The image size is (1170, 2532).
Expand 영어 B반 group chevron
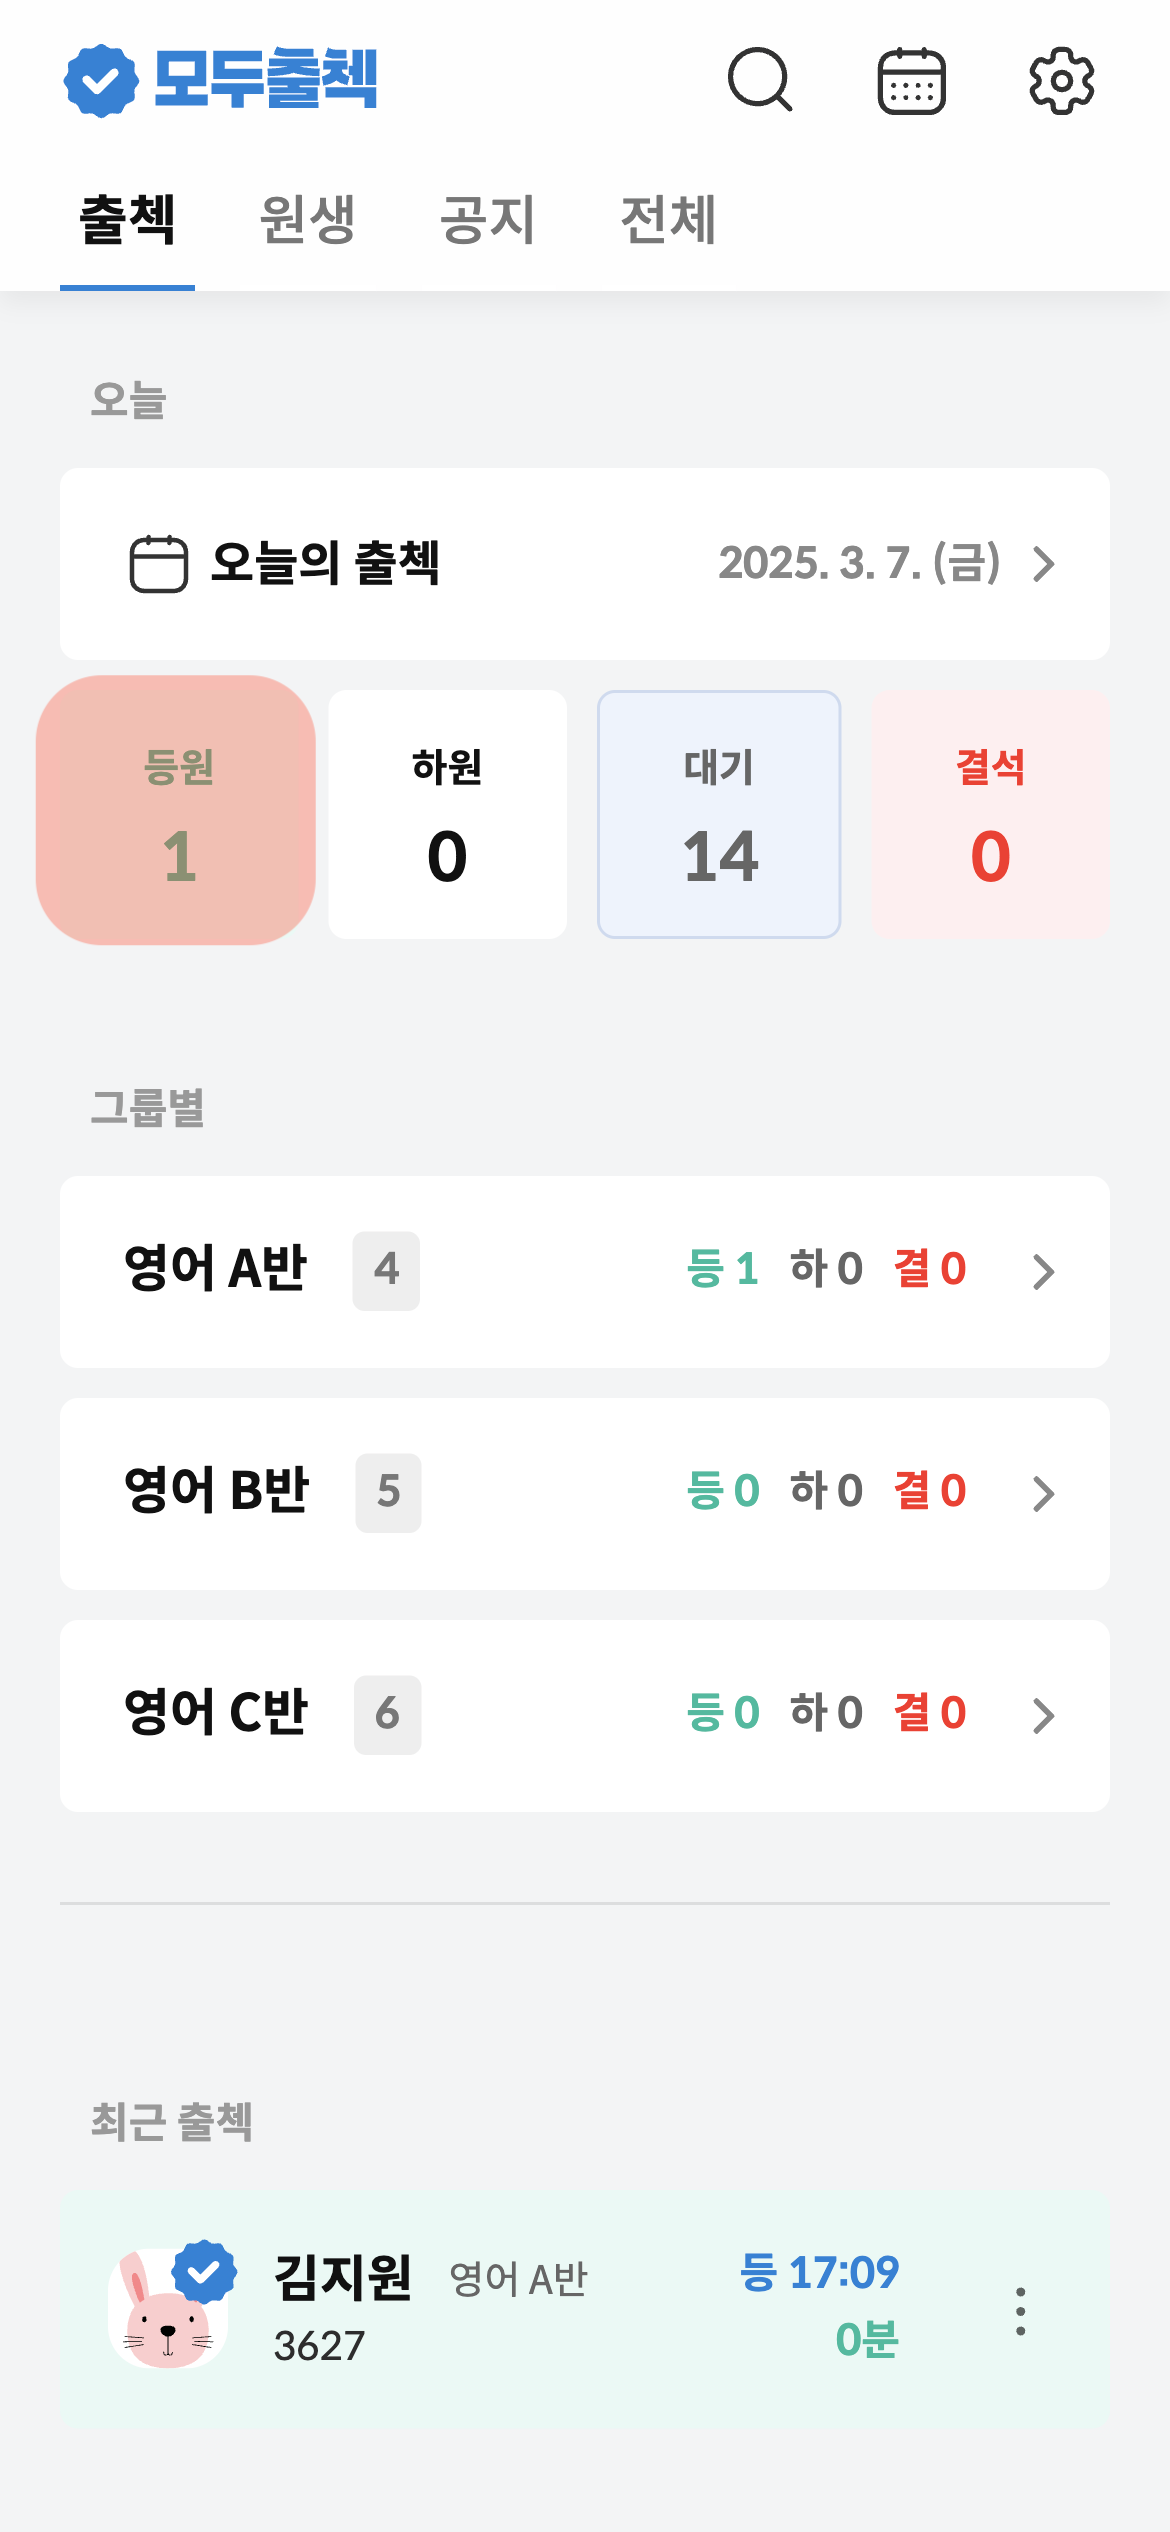1043,1494
